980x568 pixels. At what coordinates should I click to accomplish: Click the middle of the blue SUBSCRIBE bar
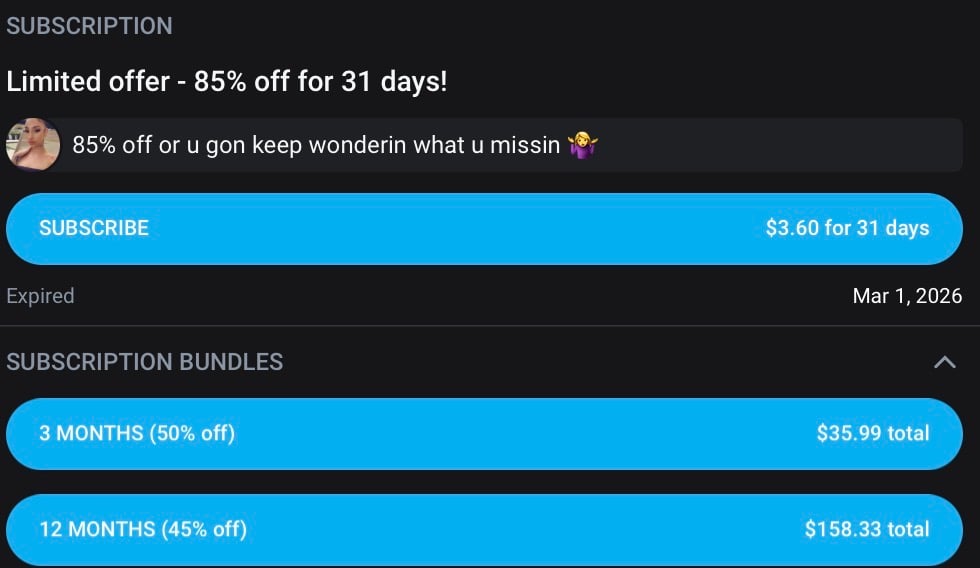pyautogui.click(x=484, y=228)
